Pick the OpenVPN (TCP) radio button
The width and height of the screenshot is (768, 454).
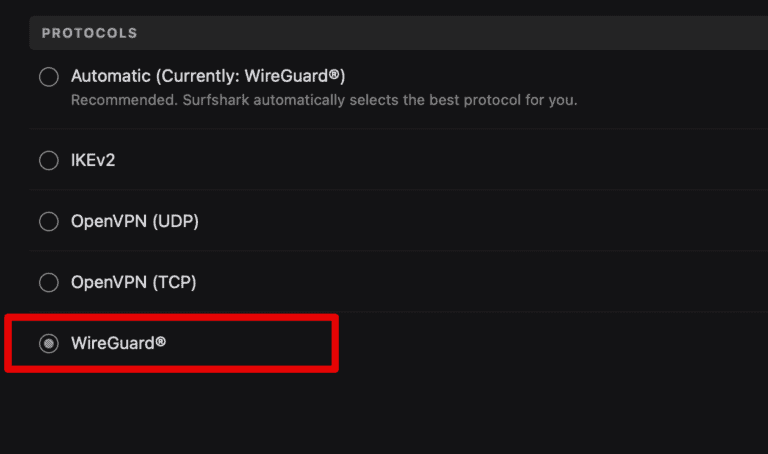(48, 283)
